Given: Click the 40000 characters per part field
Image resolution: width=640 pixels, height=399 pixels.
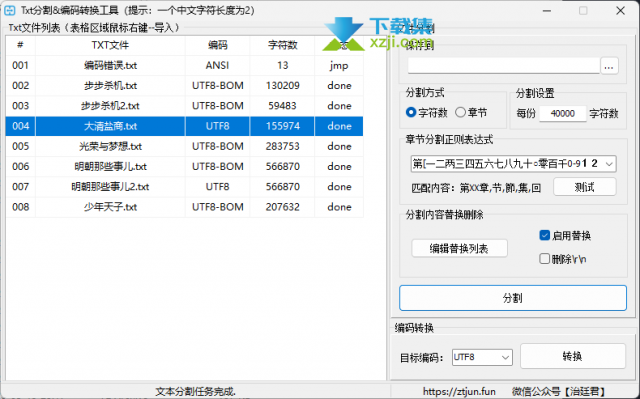Looking at the screenshot, I should pyautogui.click(x=562, y=113).
